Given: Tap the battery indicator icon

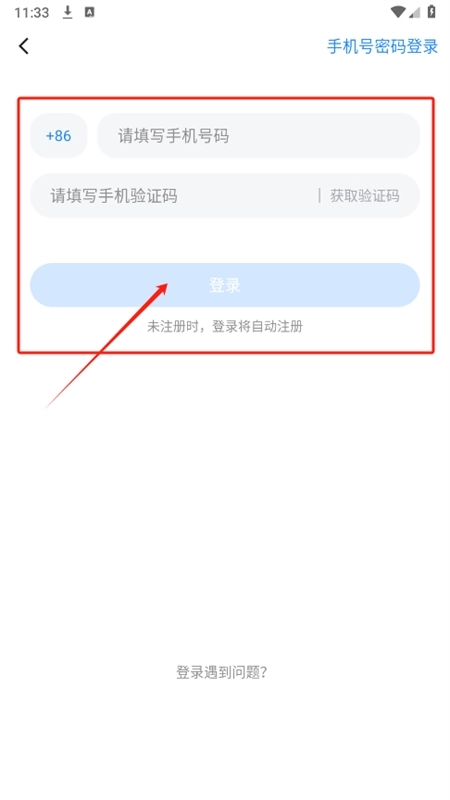Looking at the screenshot, I should 432,12.
